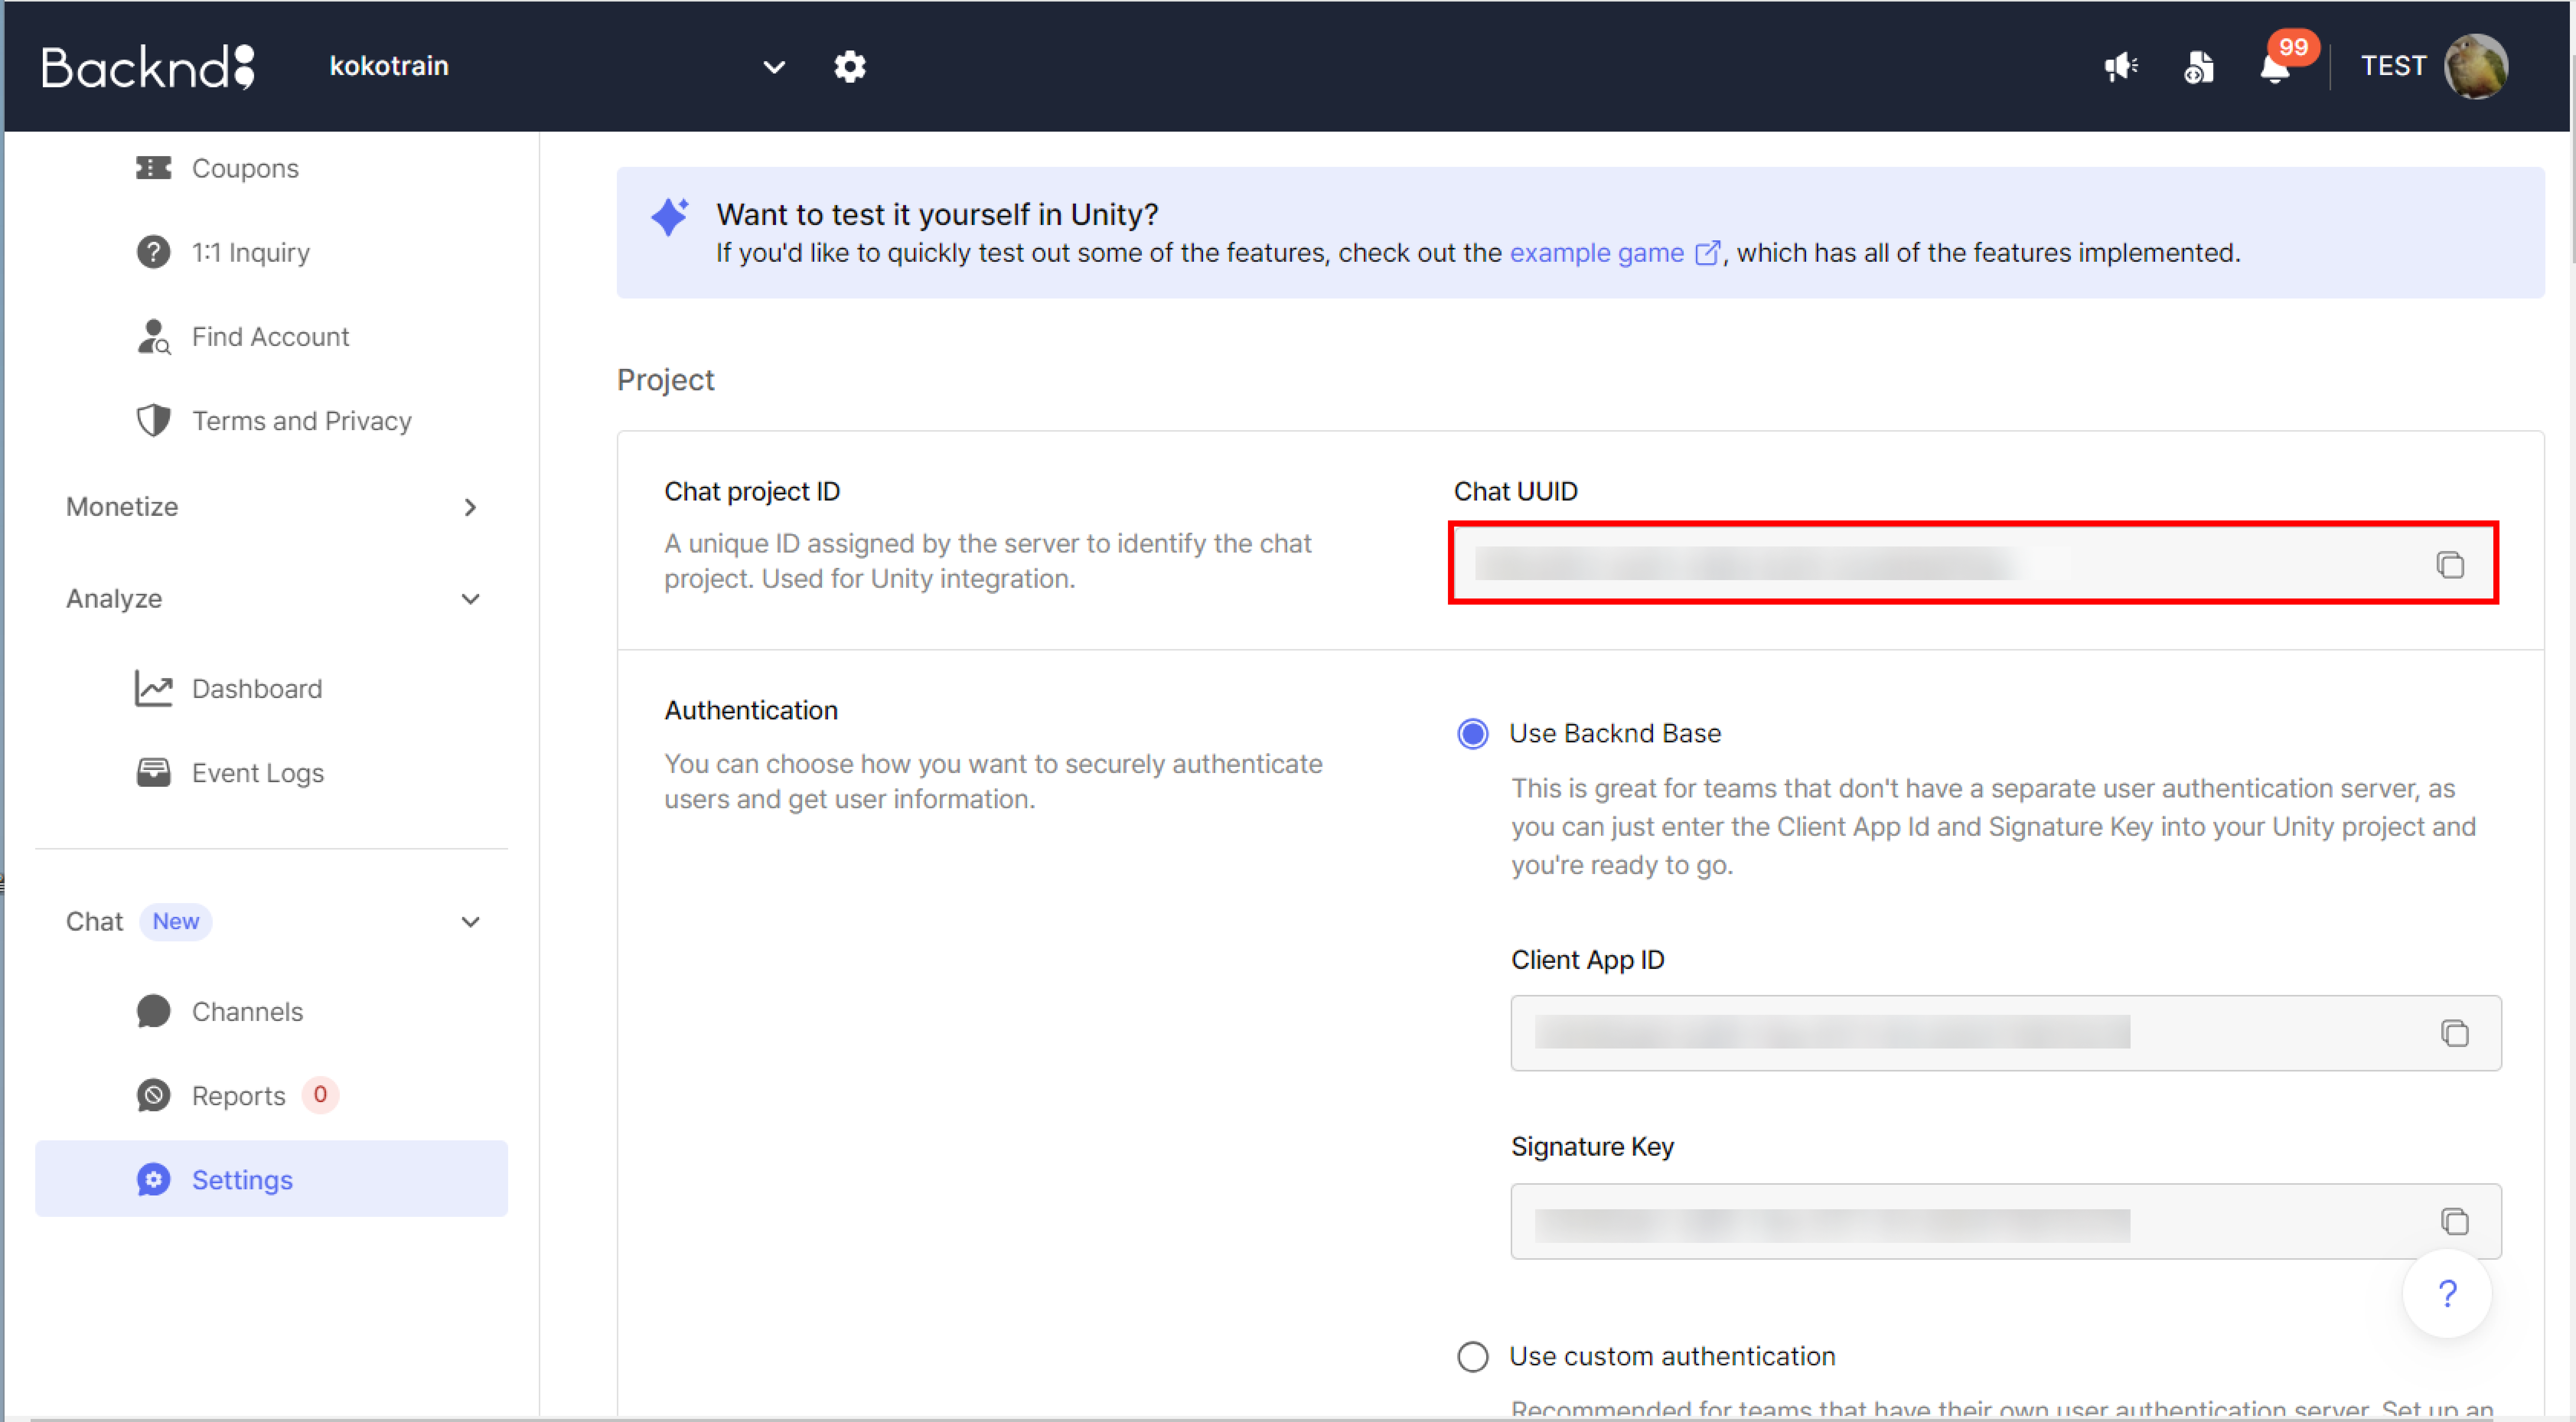Copy the Chat UUID value
Screen dimensions: 2576x1422
pos(2450,565)
